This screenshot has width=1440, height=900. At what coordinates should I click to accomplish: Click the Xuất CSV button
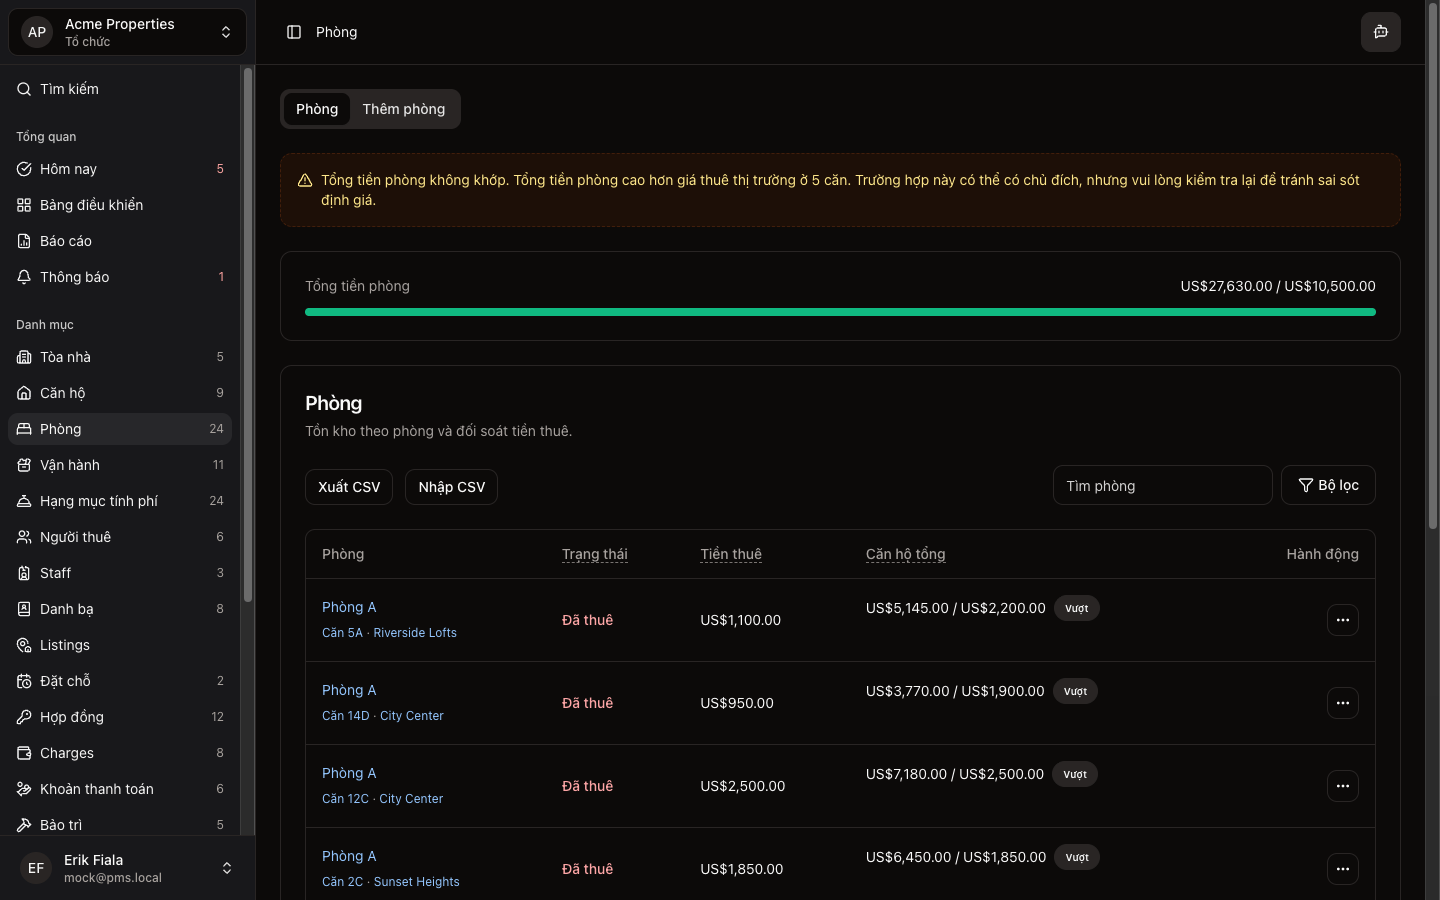349,487
